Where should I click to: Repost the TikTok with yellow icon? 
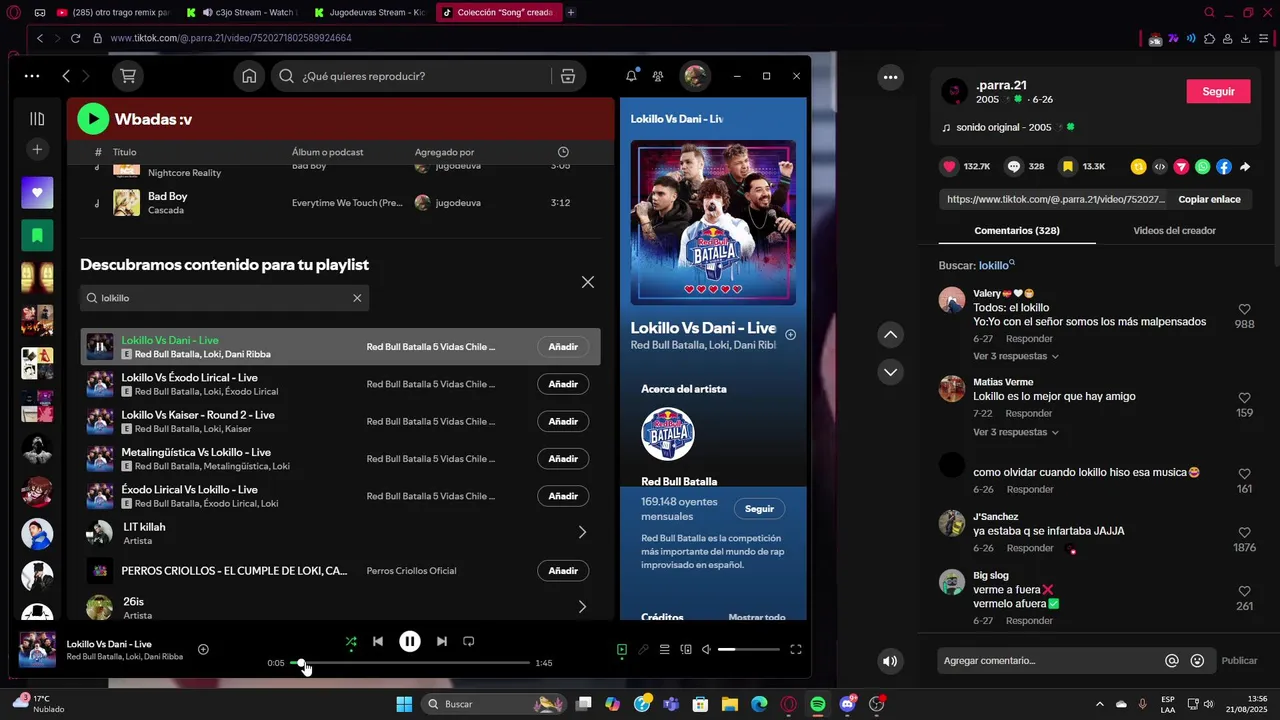(x=1138, y=167)
